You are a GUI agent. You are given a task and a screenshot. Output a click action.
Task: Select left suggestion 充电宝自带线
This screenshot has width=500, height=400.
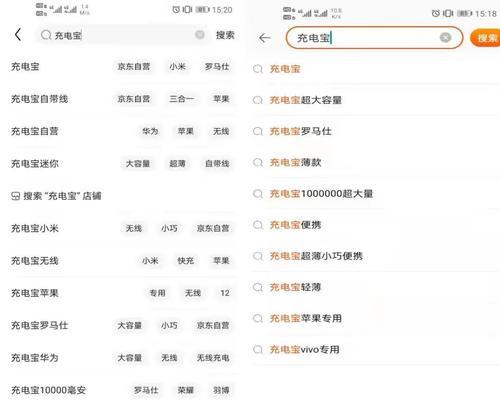tap(40, 99)
